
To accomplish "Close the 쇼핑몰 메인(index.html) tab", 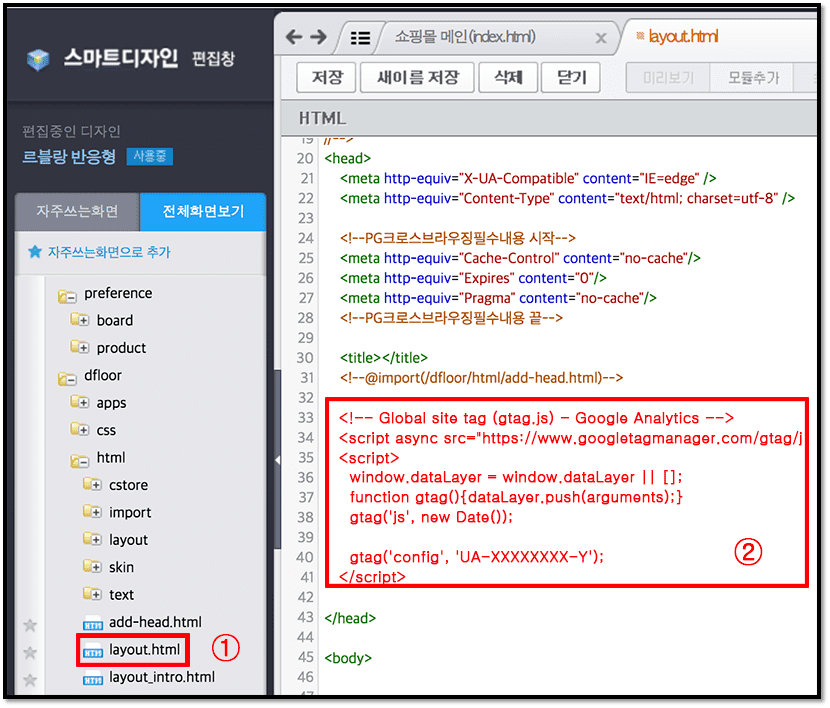I will (x=601, y=38).
